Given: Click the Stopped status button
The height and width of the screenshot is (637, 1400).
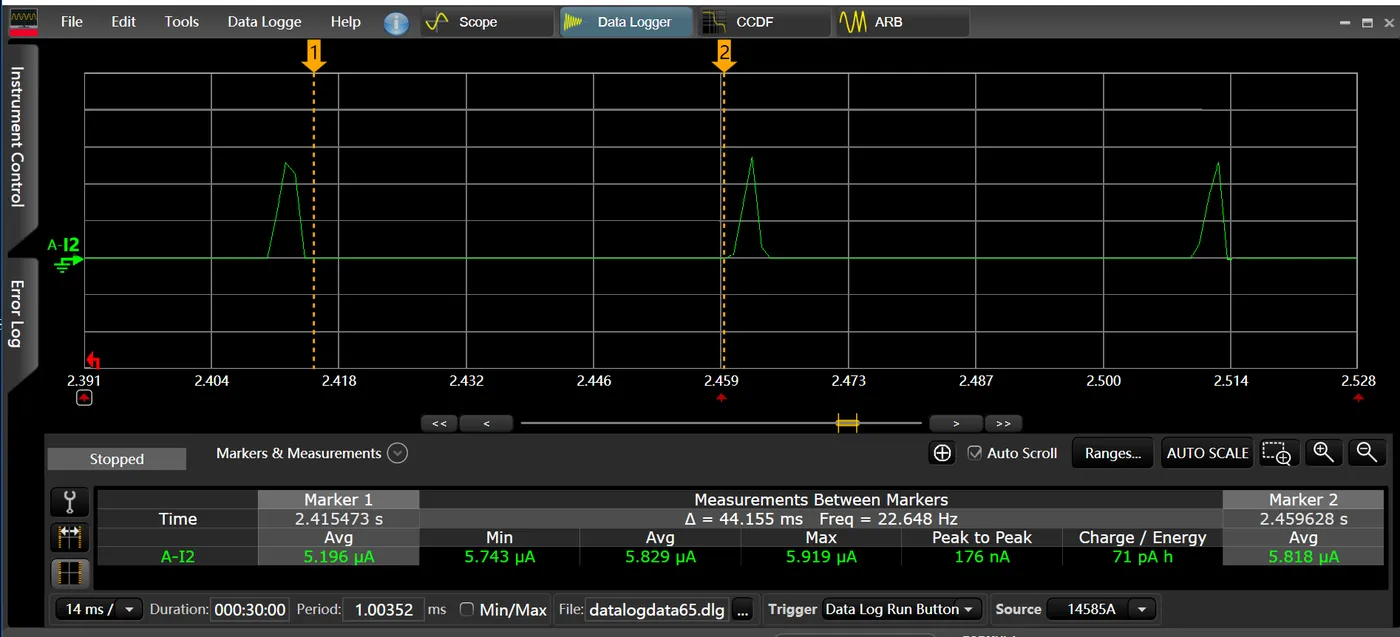Looking at the screenshot, I should [117, 459].
